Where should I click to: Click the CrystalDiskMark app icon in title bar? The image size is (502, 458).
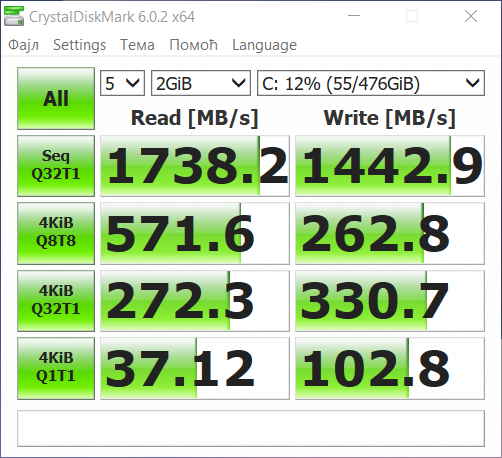click(14, 16)
